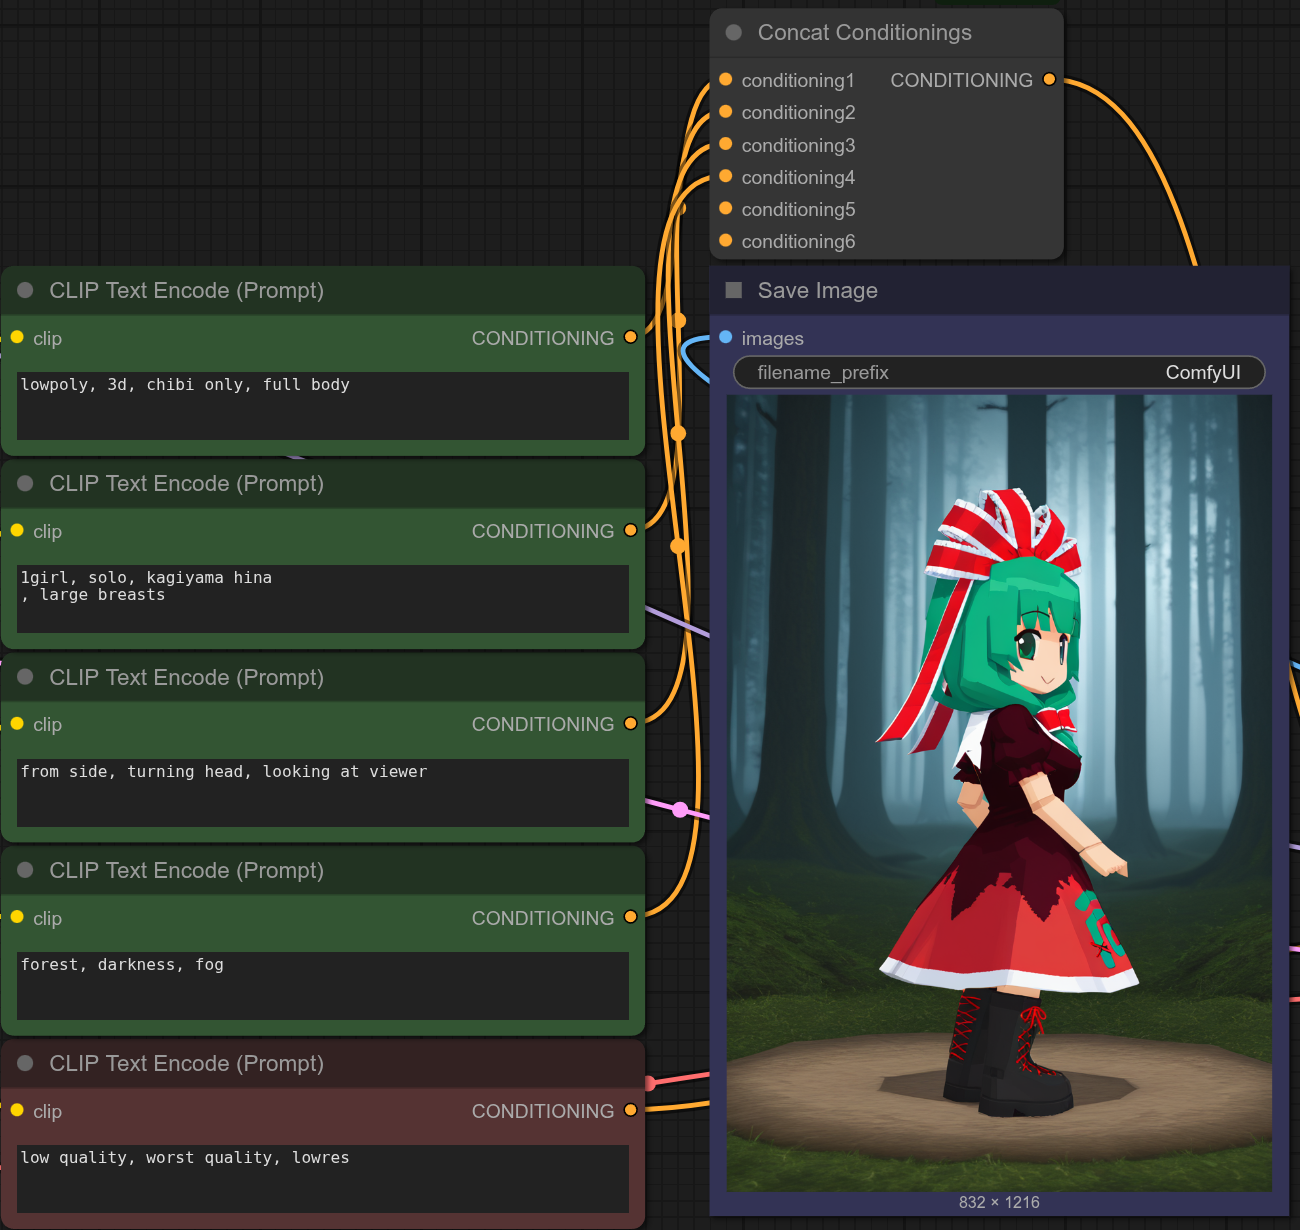1300x1230 pixels.
Task: Click the CONDITIONING output port of the kagiyama hina node
Action: click(630, 530)
